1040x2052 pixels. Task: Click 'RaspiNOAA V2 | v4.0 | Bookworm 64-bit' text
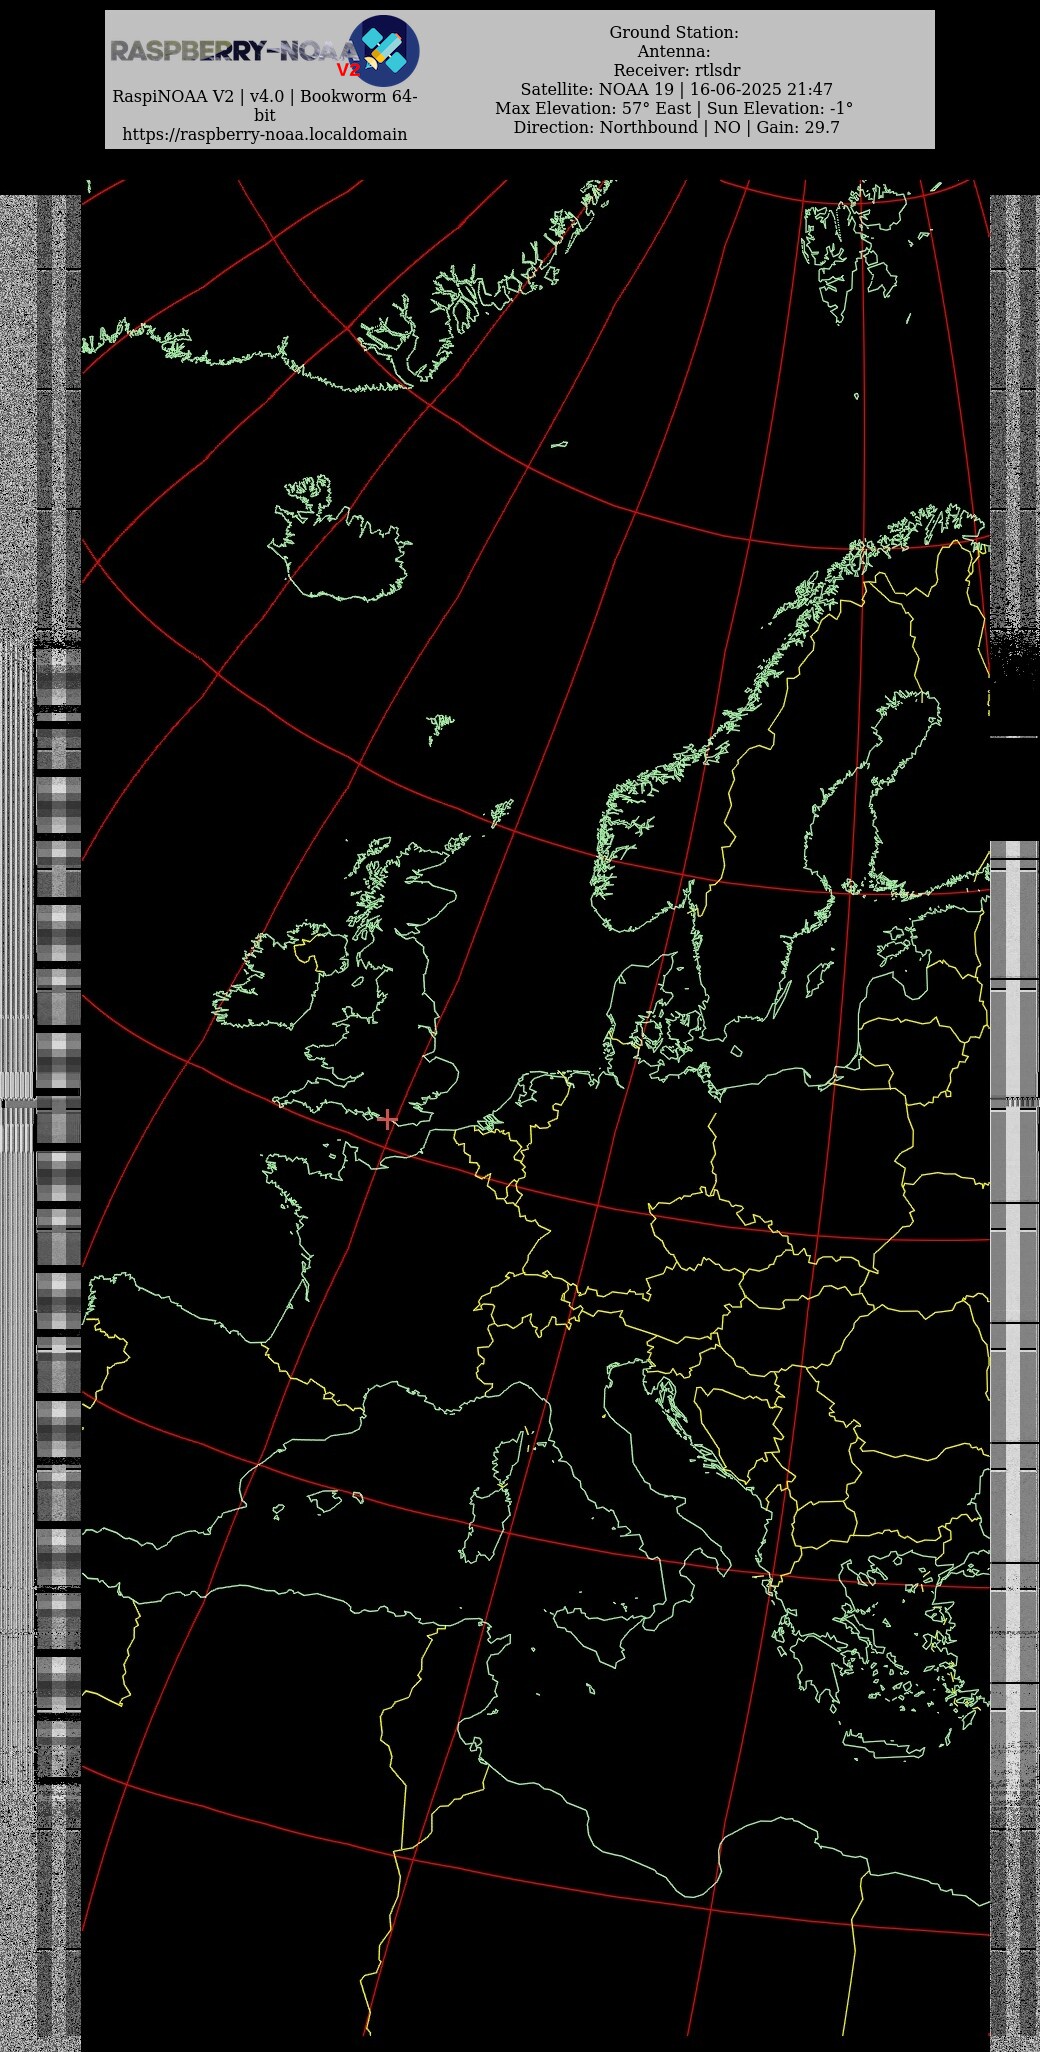265,105
